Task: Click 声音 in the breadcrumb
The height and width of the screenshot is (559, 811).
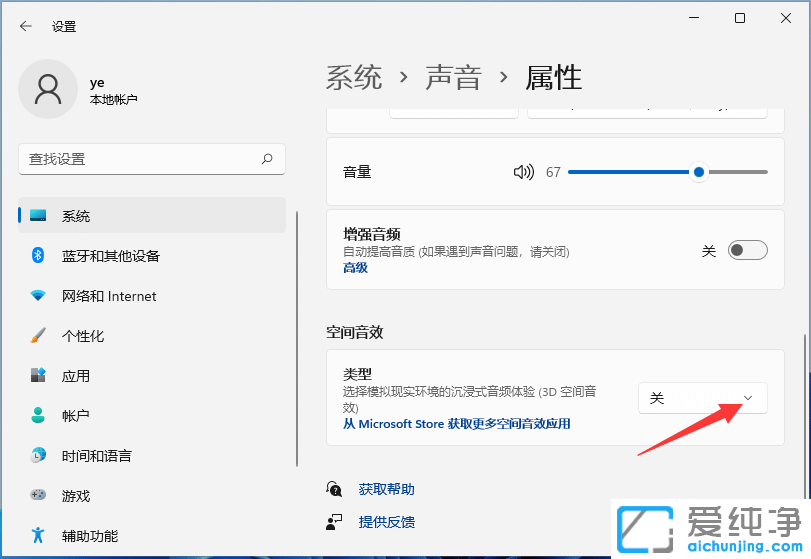Action: click(x=454, y=78)
